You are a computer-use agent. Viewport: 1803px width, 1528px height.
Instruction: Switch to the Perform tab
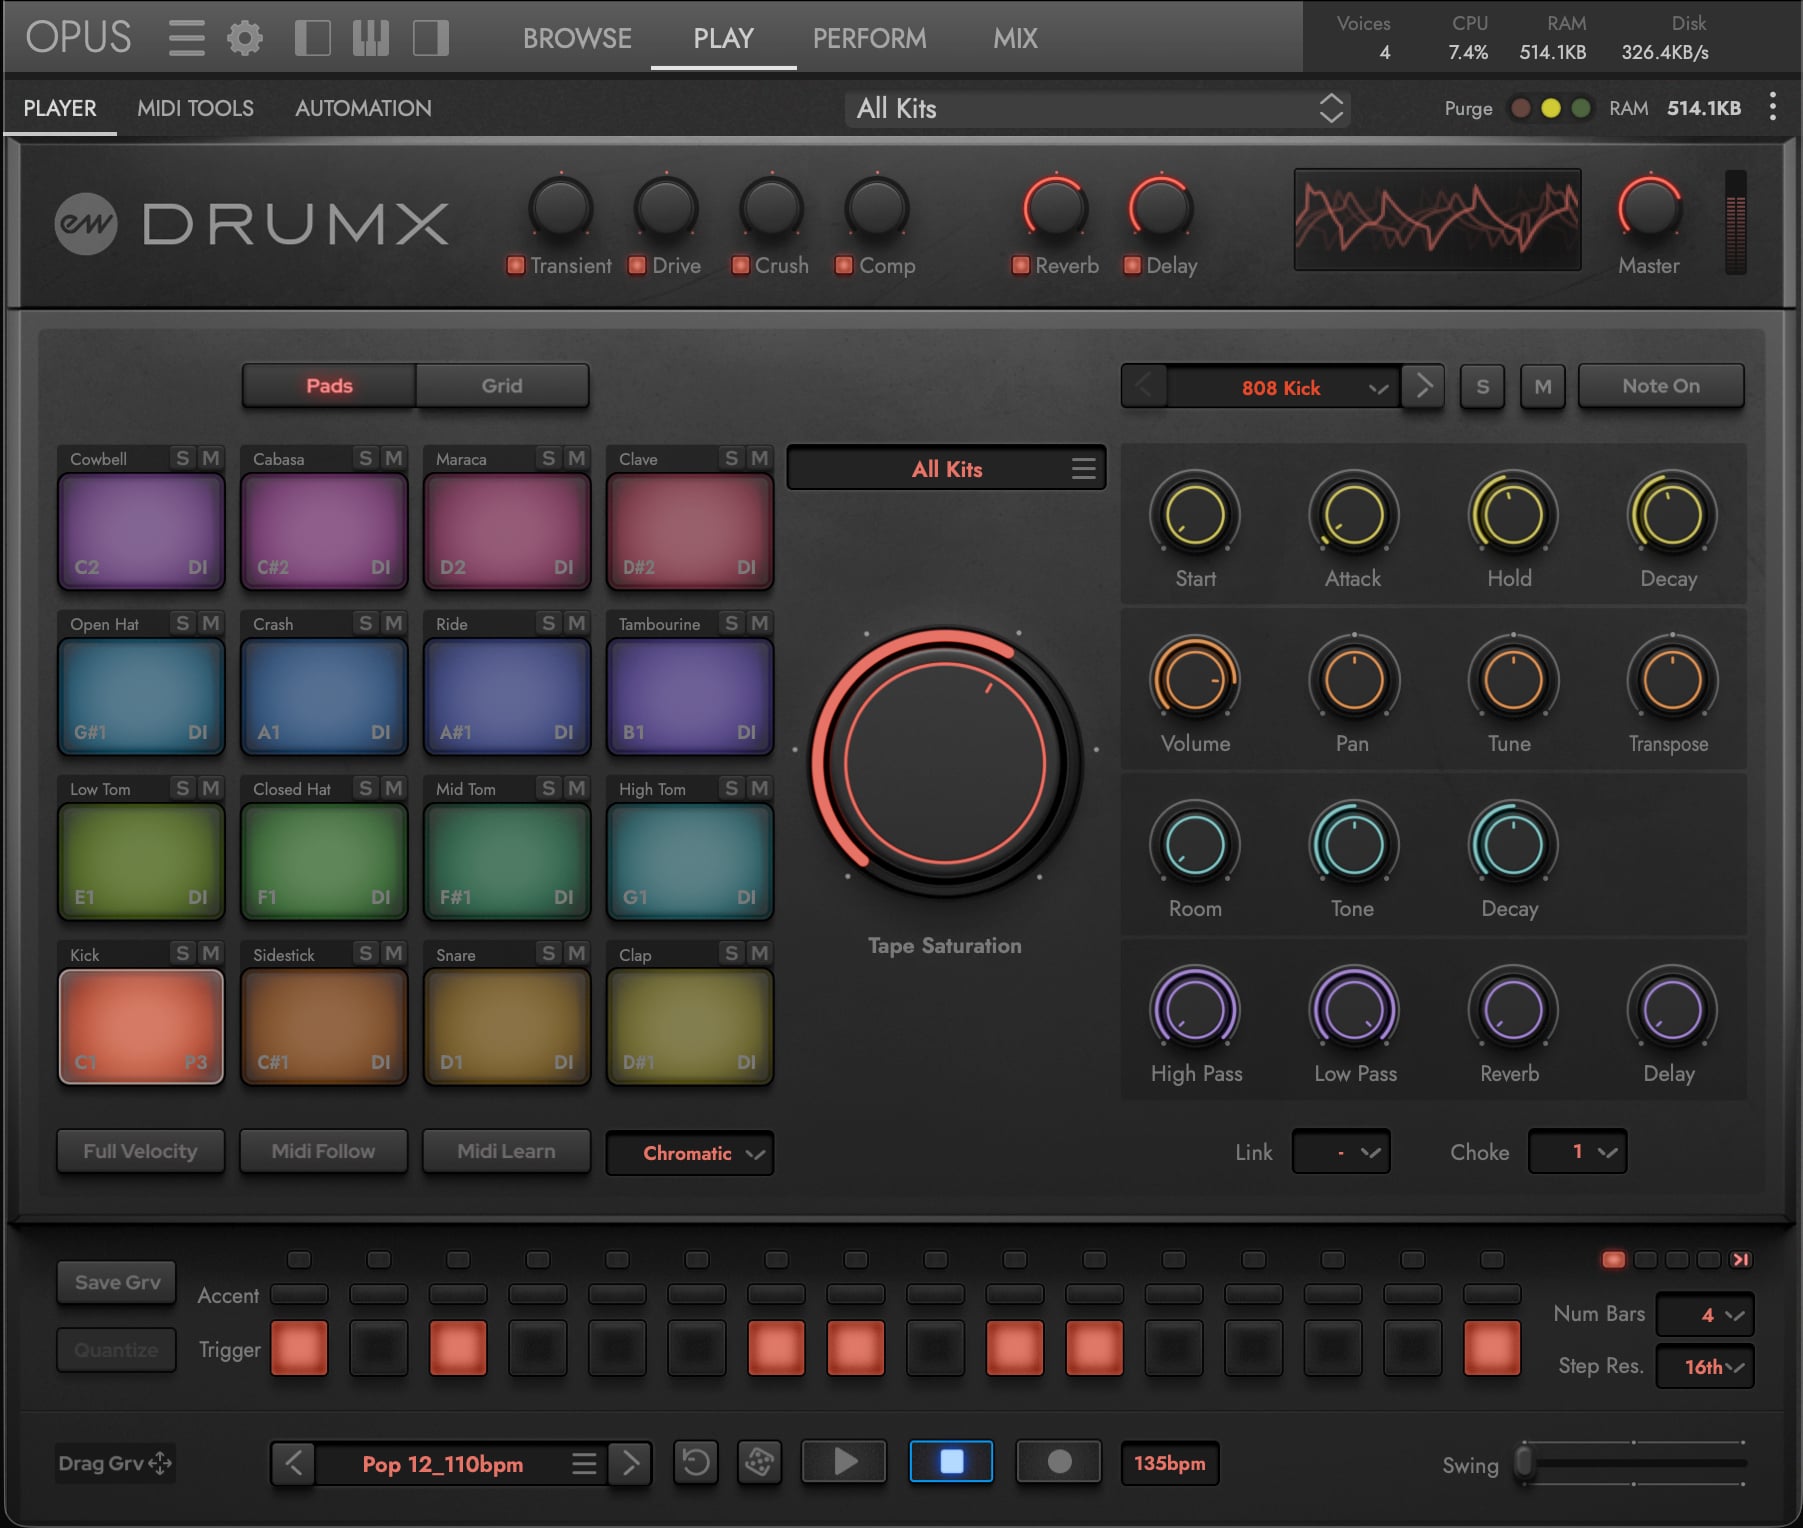pos(869,38)
